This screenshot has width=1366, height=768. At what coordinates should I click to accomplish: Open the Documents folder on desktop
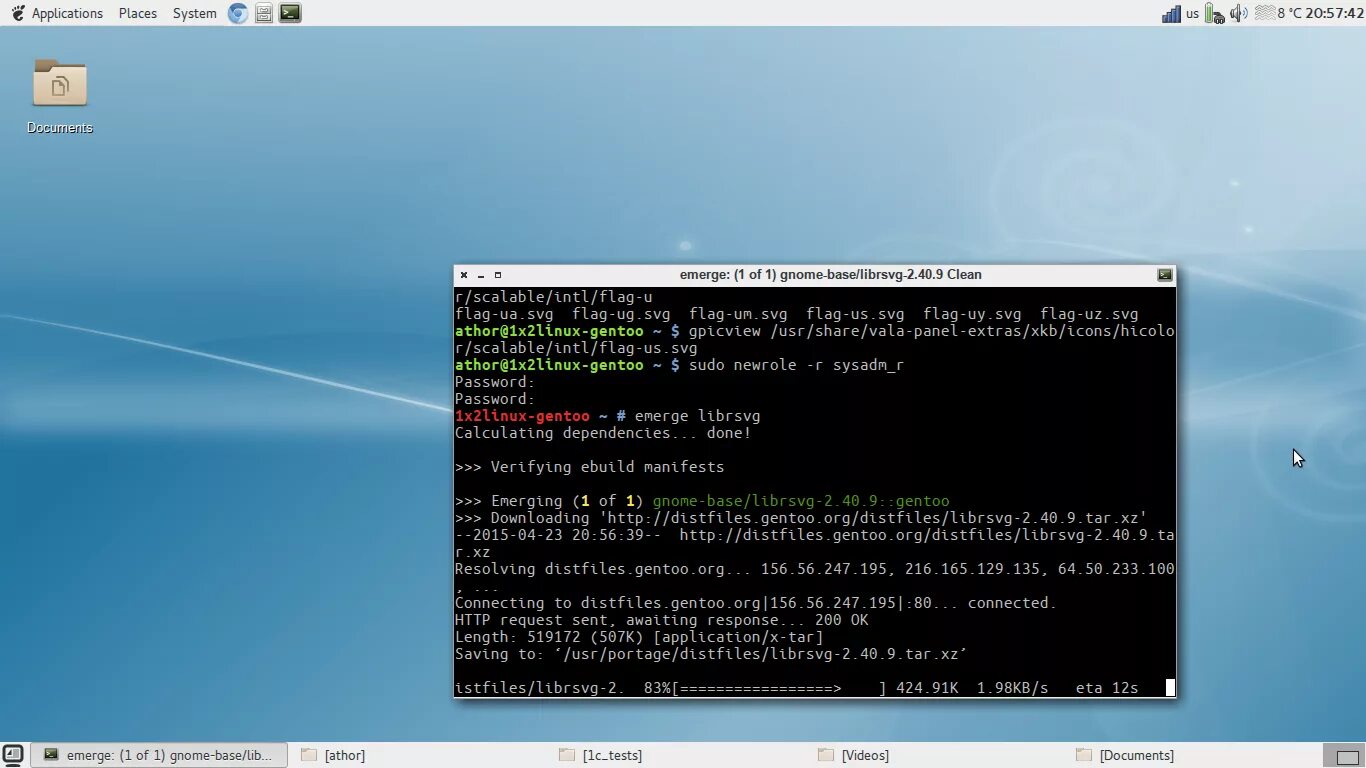[x=60, y=84]
